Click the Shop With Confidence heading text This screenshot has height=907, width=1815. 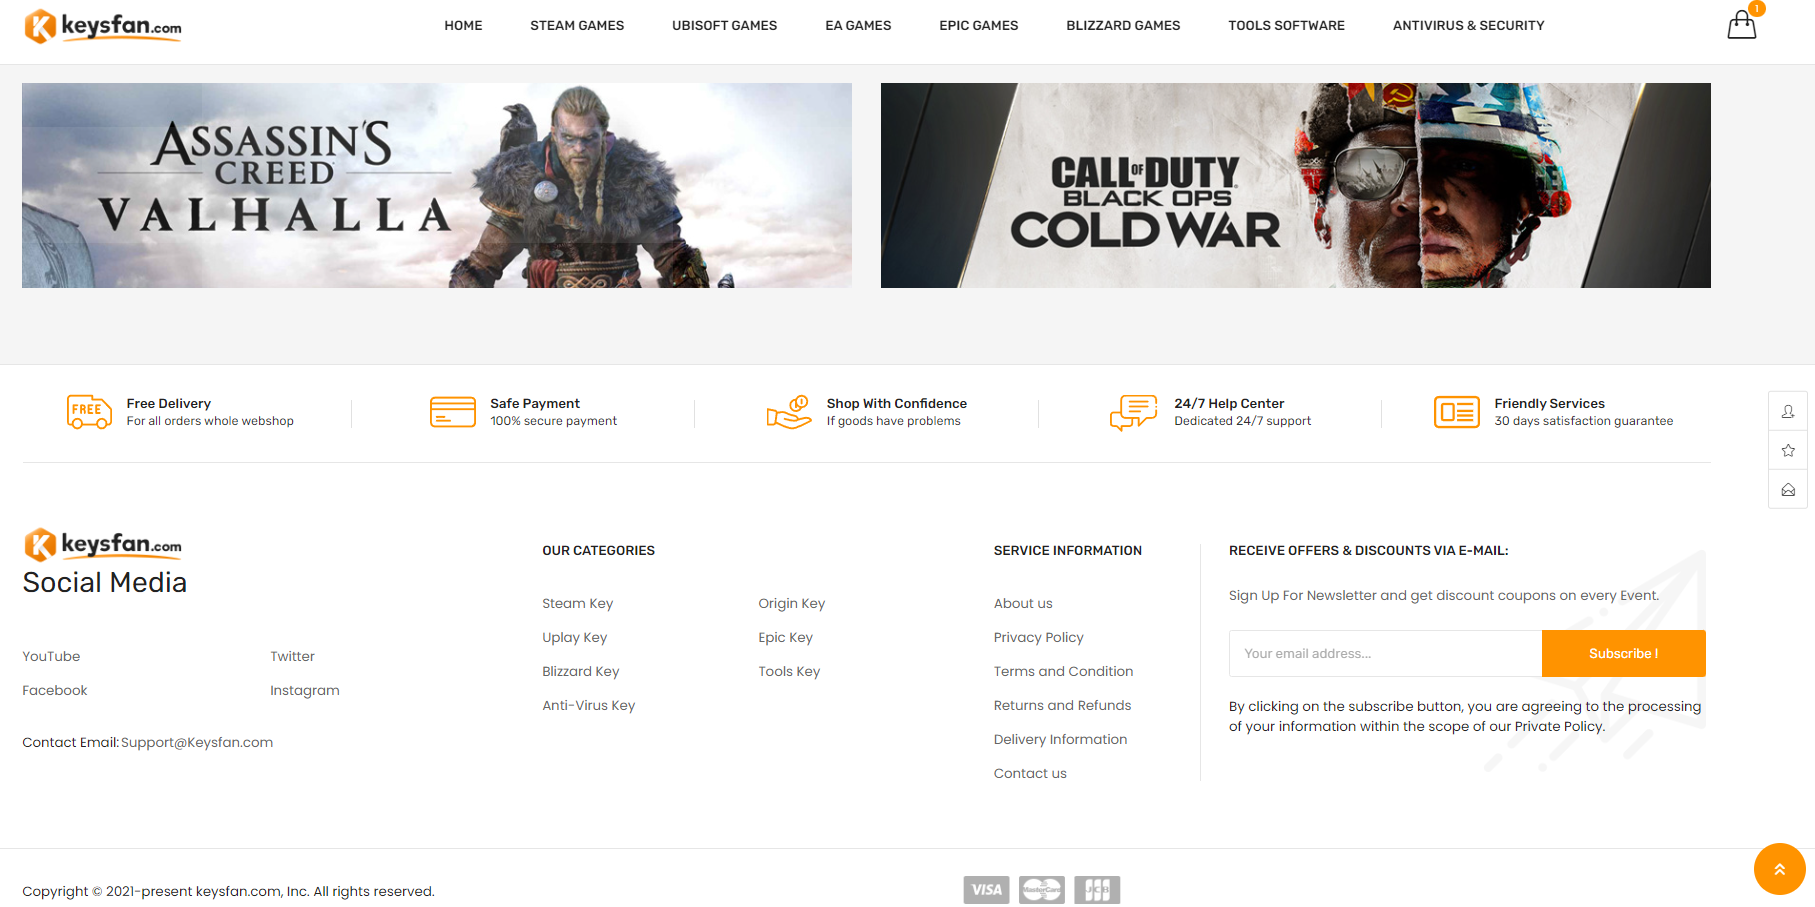click(897, 404)
